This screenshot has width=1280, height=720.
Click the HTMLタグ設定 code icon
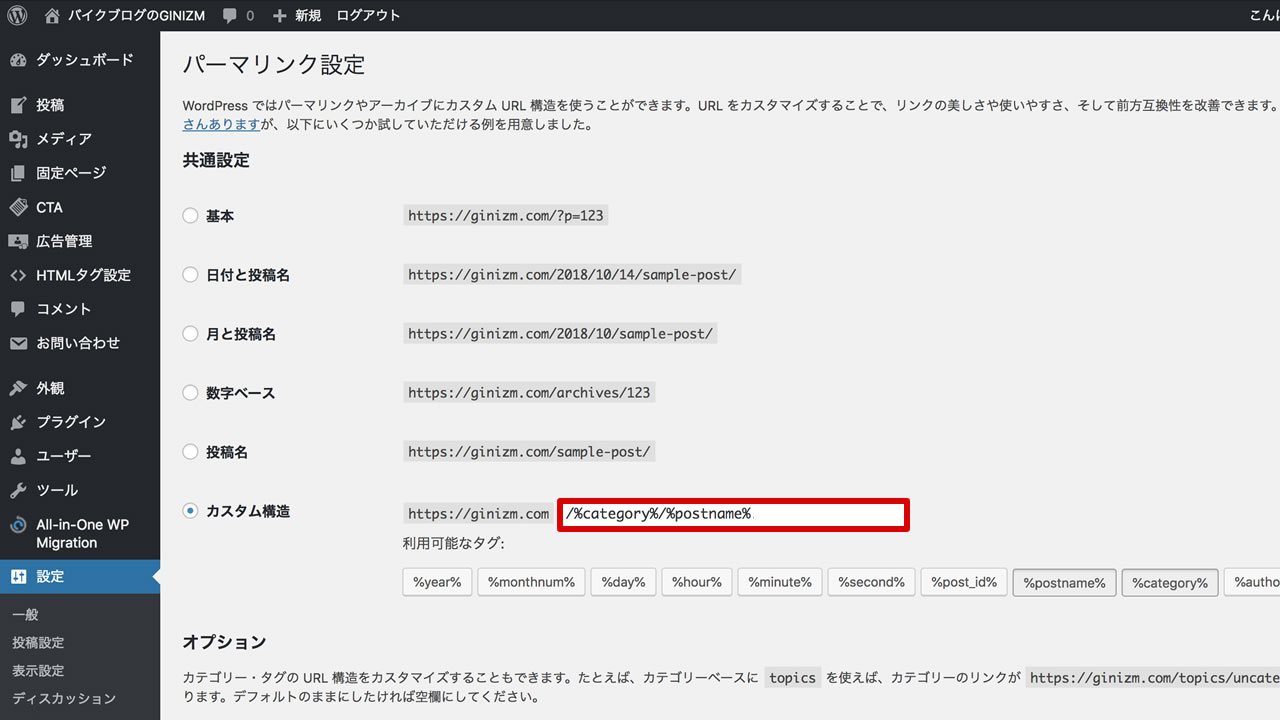pos(18,275)
